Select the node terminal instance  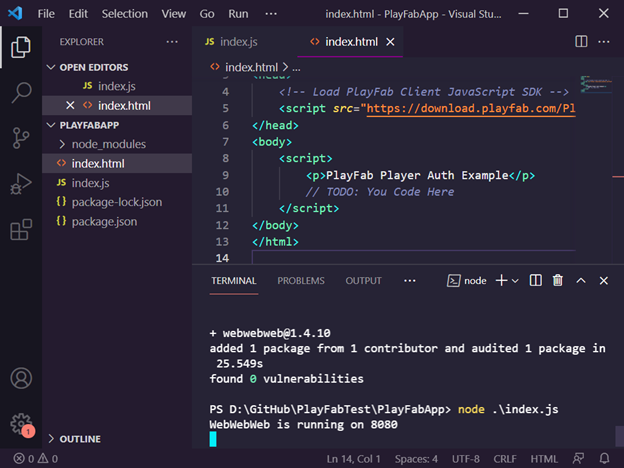(466, 281)
